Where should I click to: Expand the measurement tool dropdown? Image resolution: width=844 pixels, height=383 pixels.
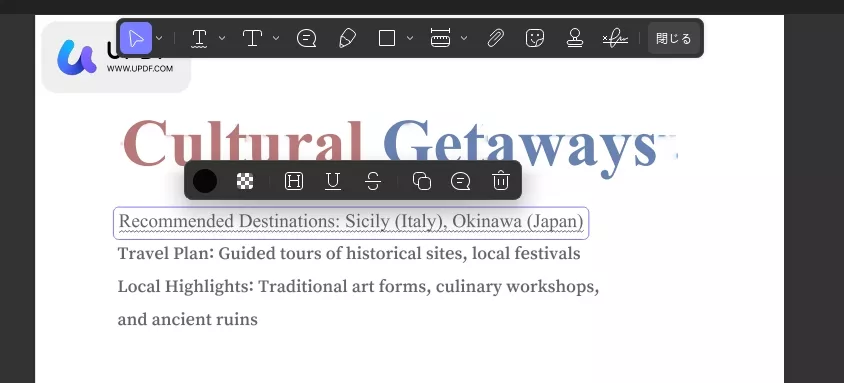tap(464, 38)
